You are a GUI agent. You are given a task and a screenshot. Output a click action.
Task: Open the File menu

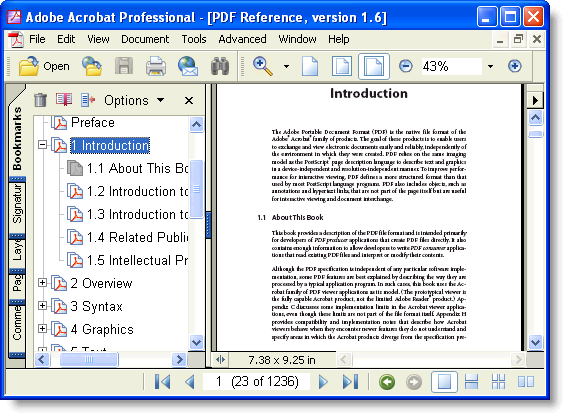37,39
